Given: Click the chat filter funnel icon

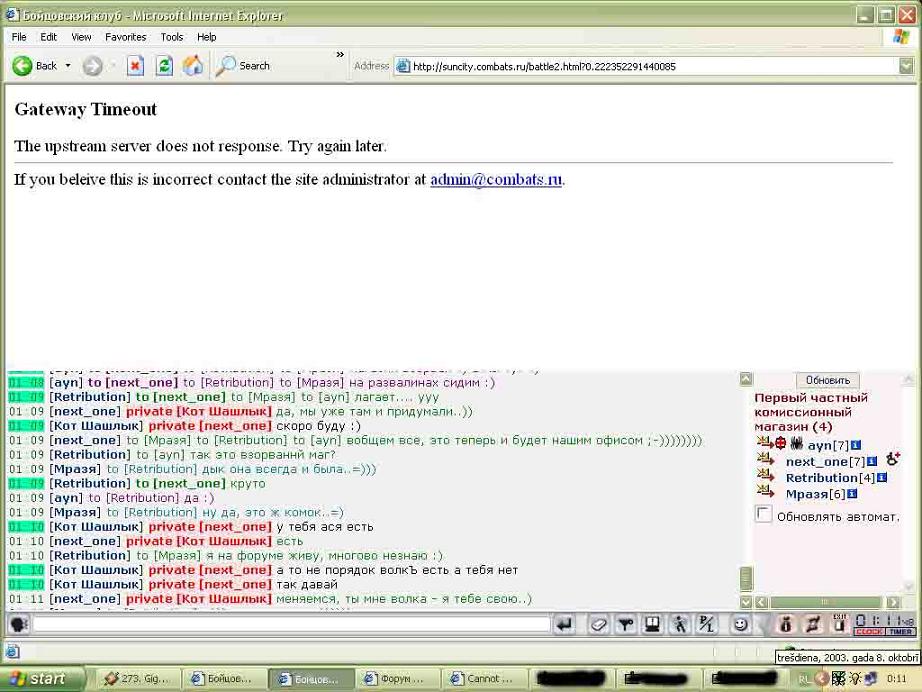Looking at the screenshot, I should pyautogui.click(x=626, y=624).
